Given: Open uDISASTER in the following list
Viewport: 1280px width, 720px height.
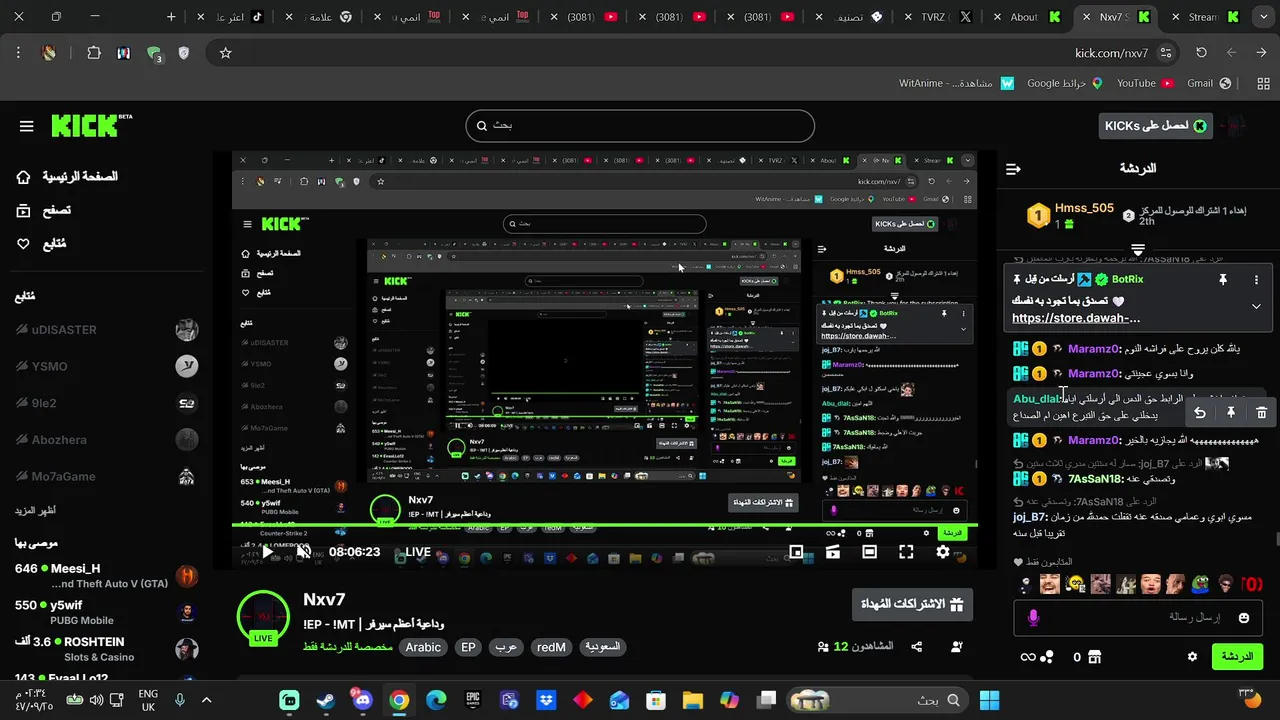Looking at the screenshot, I should [x=107, y=330].
